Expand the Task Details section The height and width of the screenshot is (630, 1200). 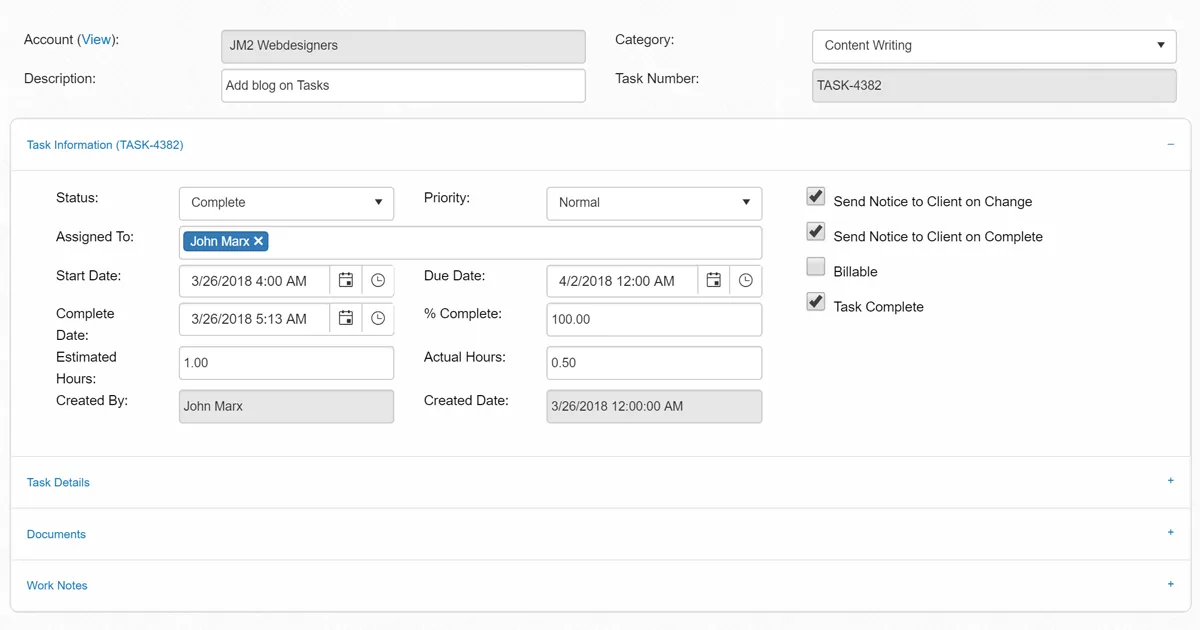(x=1170, y=481)
